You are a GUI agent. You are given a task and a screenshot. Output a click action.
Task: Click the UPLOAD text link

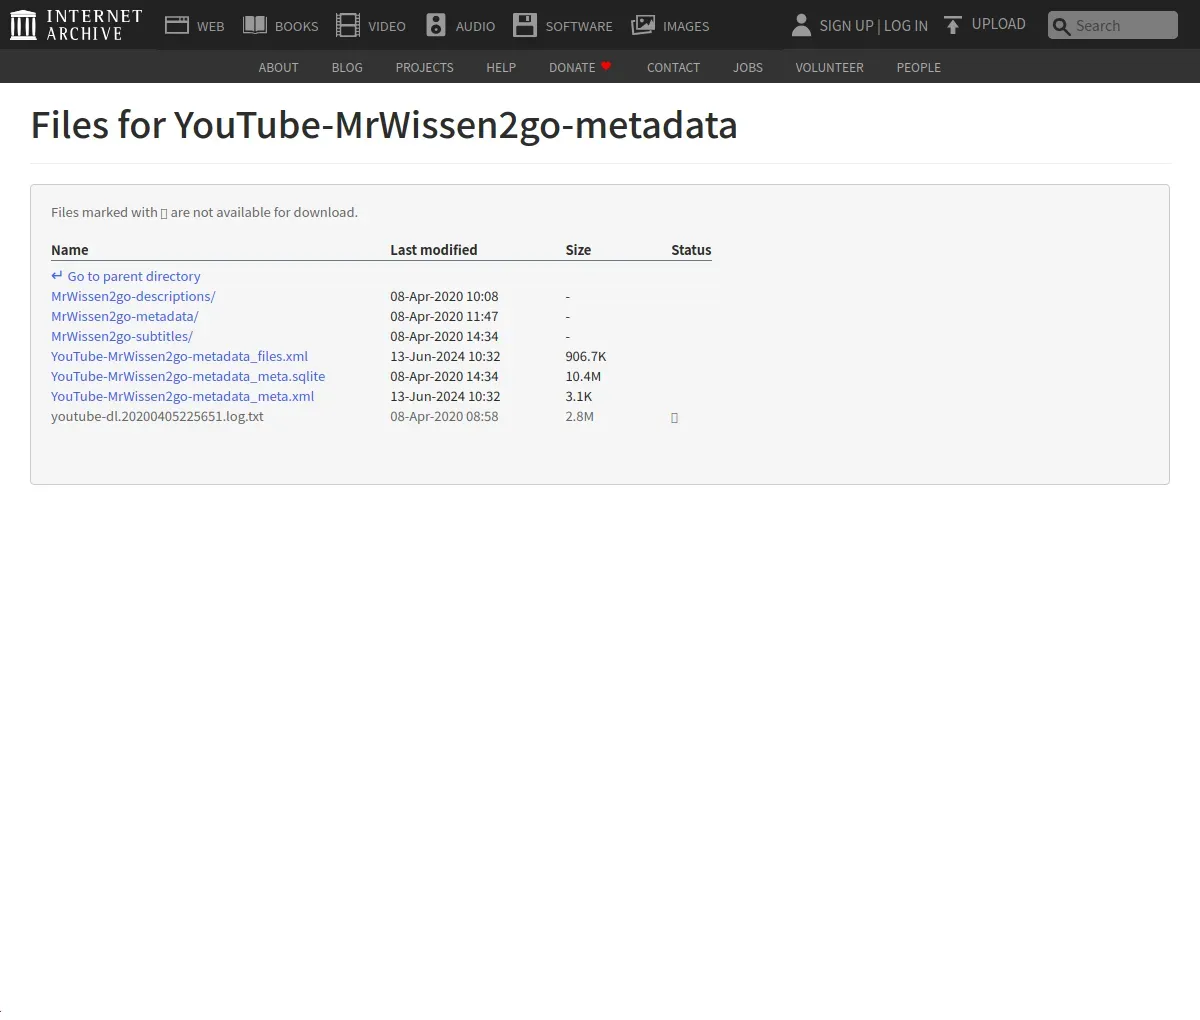click(x=998, y=24)
